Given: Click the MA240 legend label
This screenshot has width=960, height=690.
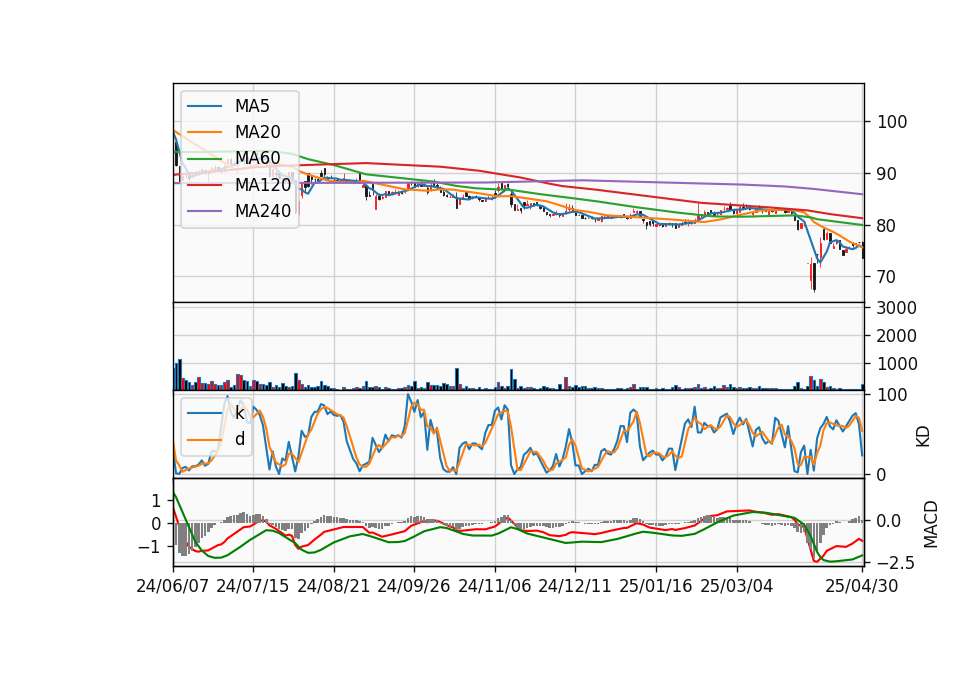Looking at the screenshot, I should 263,211.
